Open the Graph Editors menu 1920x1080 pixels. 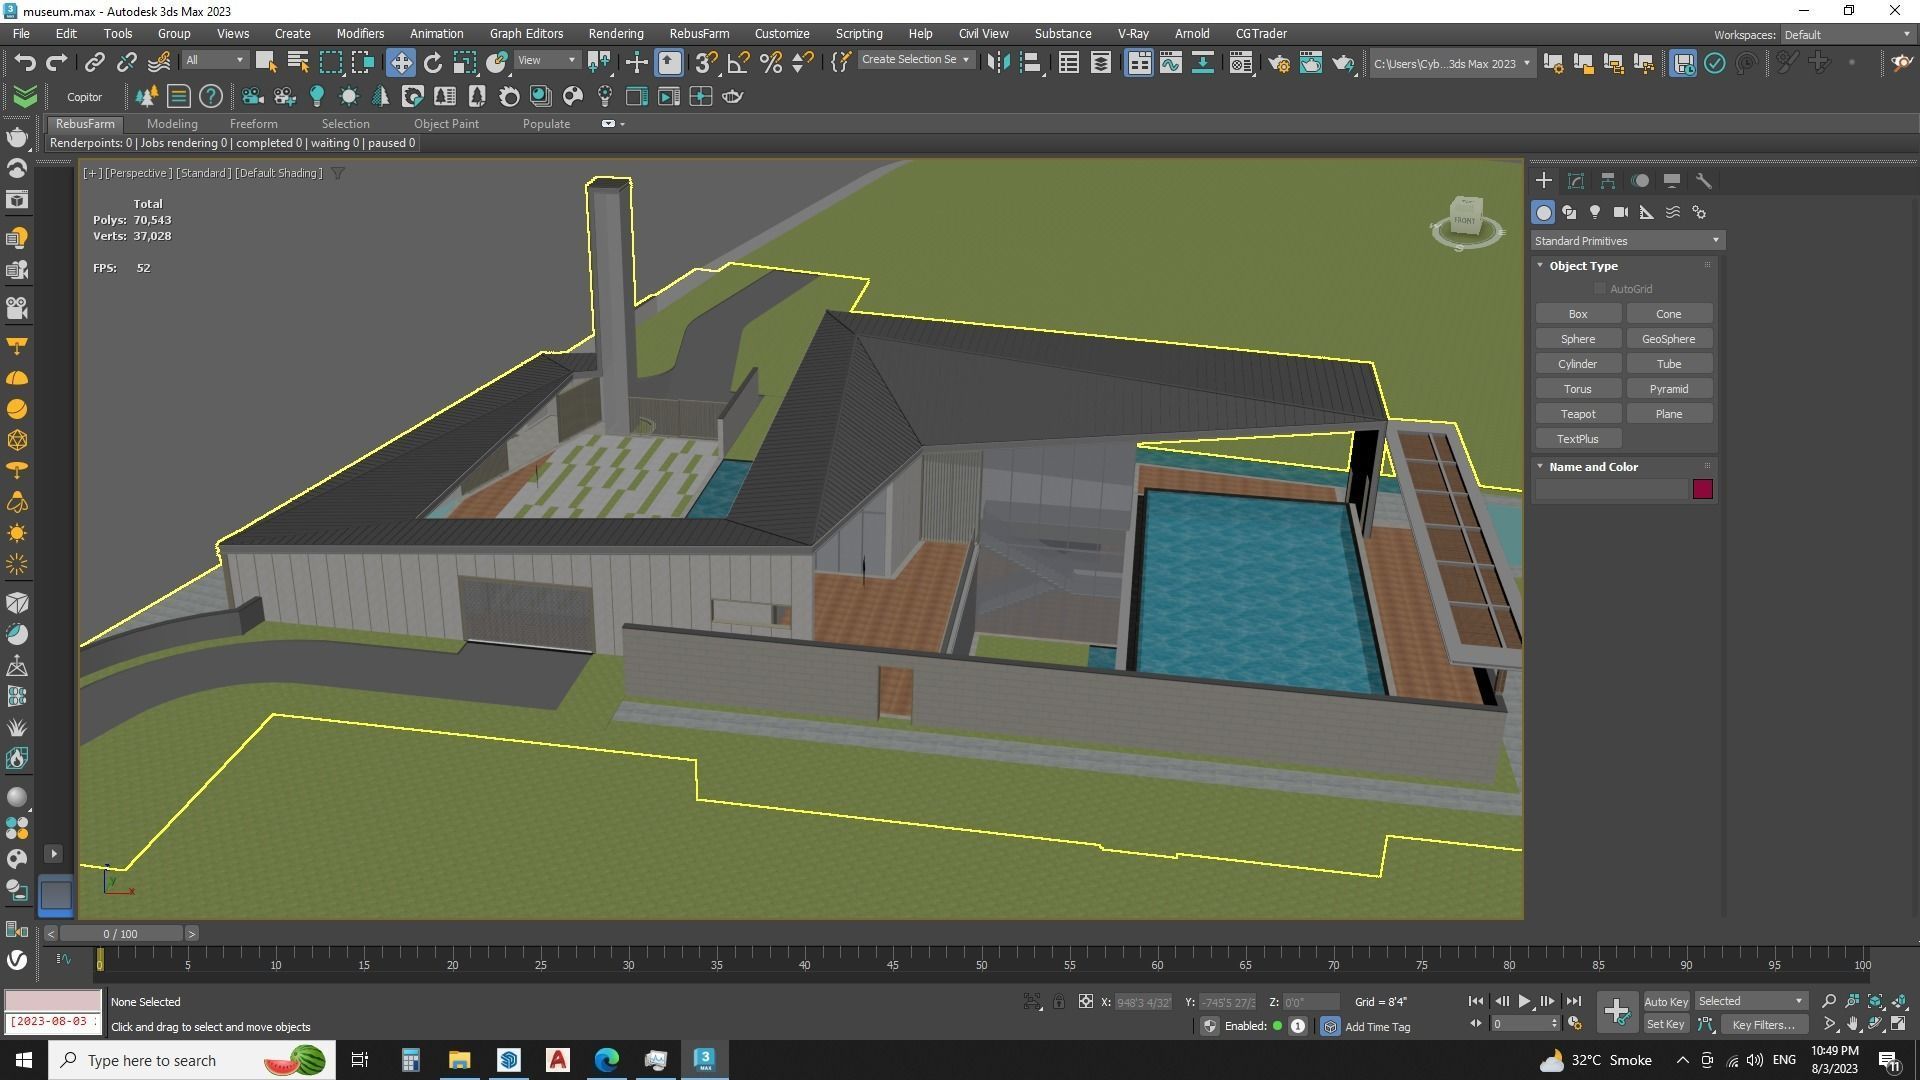[x=526, y=33]
